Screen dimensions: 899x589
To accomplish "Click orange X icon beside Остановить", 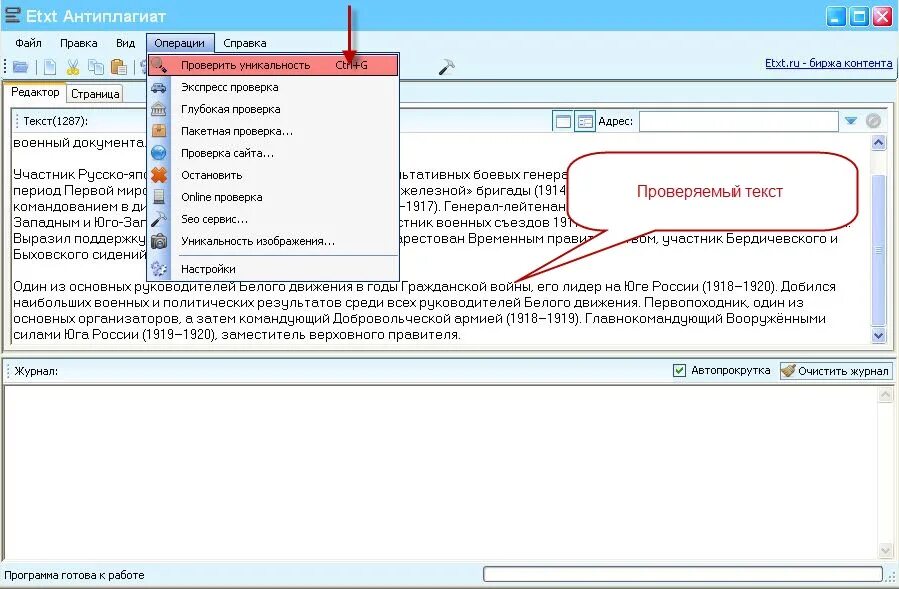I will [159, 175].
